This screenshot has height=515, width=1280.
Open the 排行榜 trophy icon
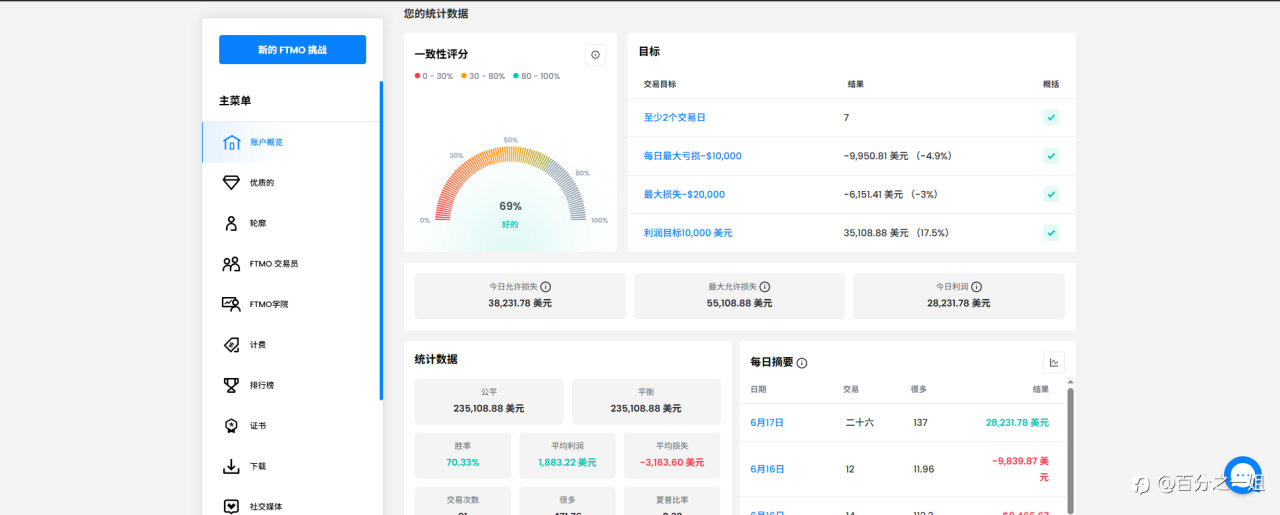pos(231,385)
